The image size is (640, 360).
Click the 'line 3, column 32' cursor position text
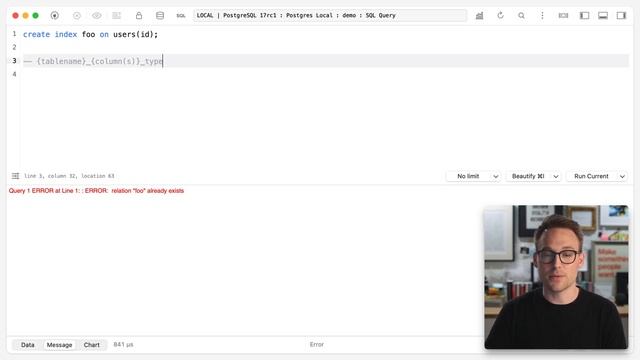(69, 176)
